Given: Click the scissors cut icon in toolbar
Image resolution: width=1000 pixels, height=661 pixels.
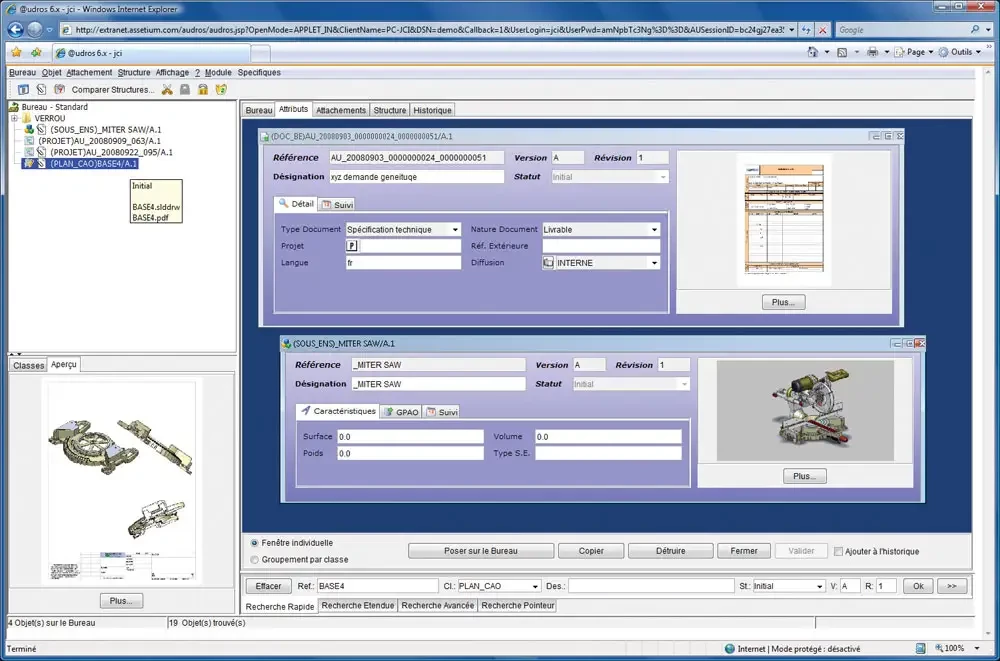Looking at the screenshot, I should pos(167,90).
